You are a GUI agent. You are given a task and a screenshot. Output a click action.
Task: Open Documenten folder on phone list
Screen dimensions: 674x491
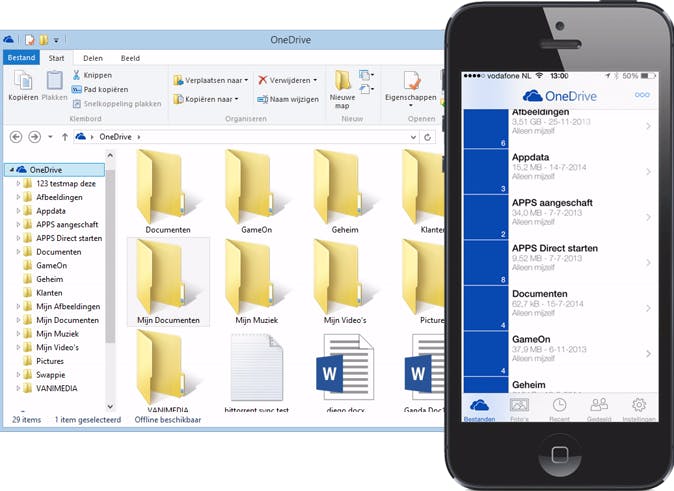pyautogui.click(x=561, y=308)
